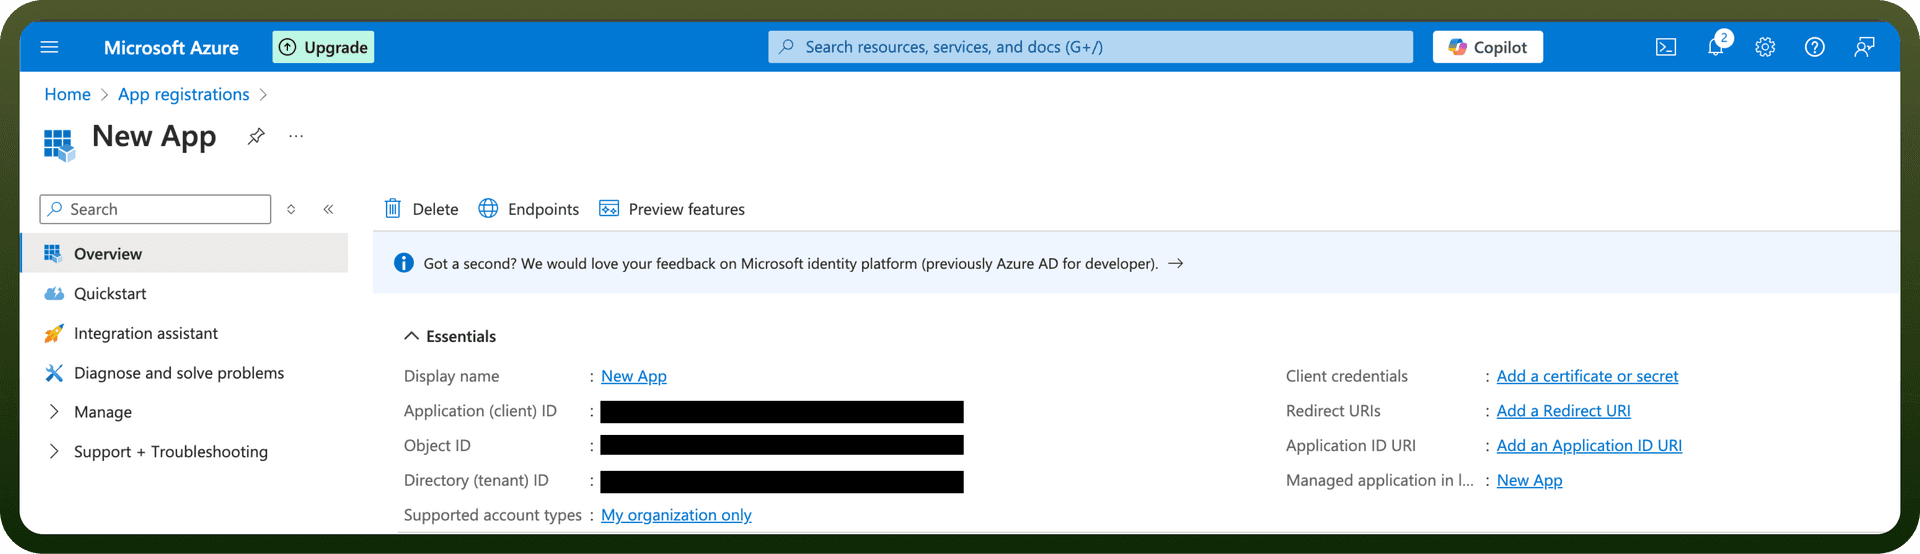Open Endpoints from the toolbar
1920x554 pixels.
click(529, 209)
